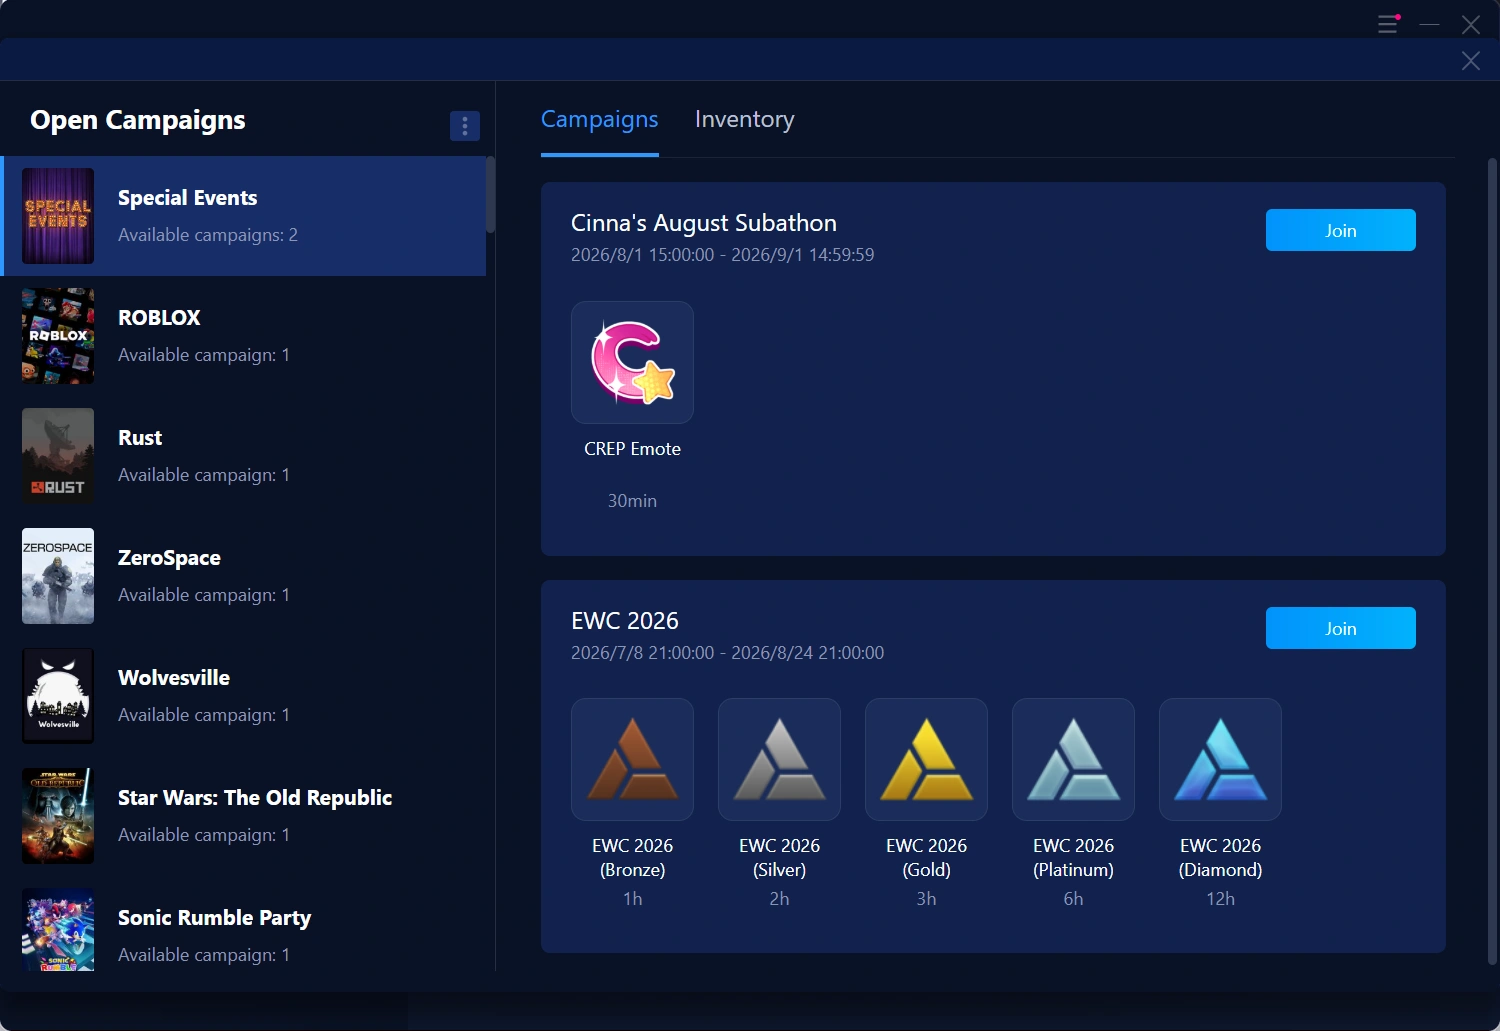Click the EWC 2026 Diamond reward icon
The height and width of the screenshot is (1031, 1500).
pos(1220,759)
